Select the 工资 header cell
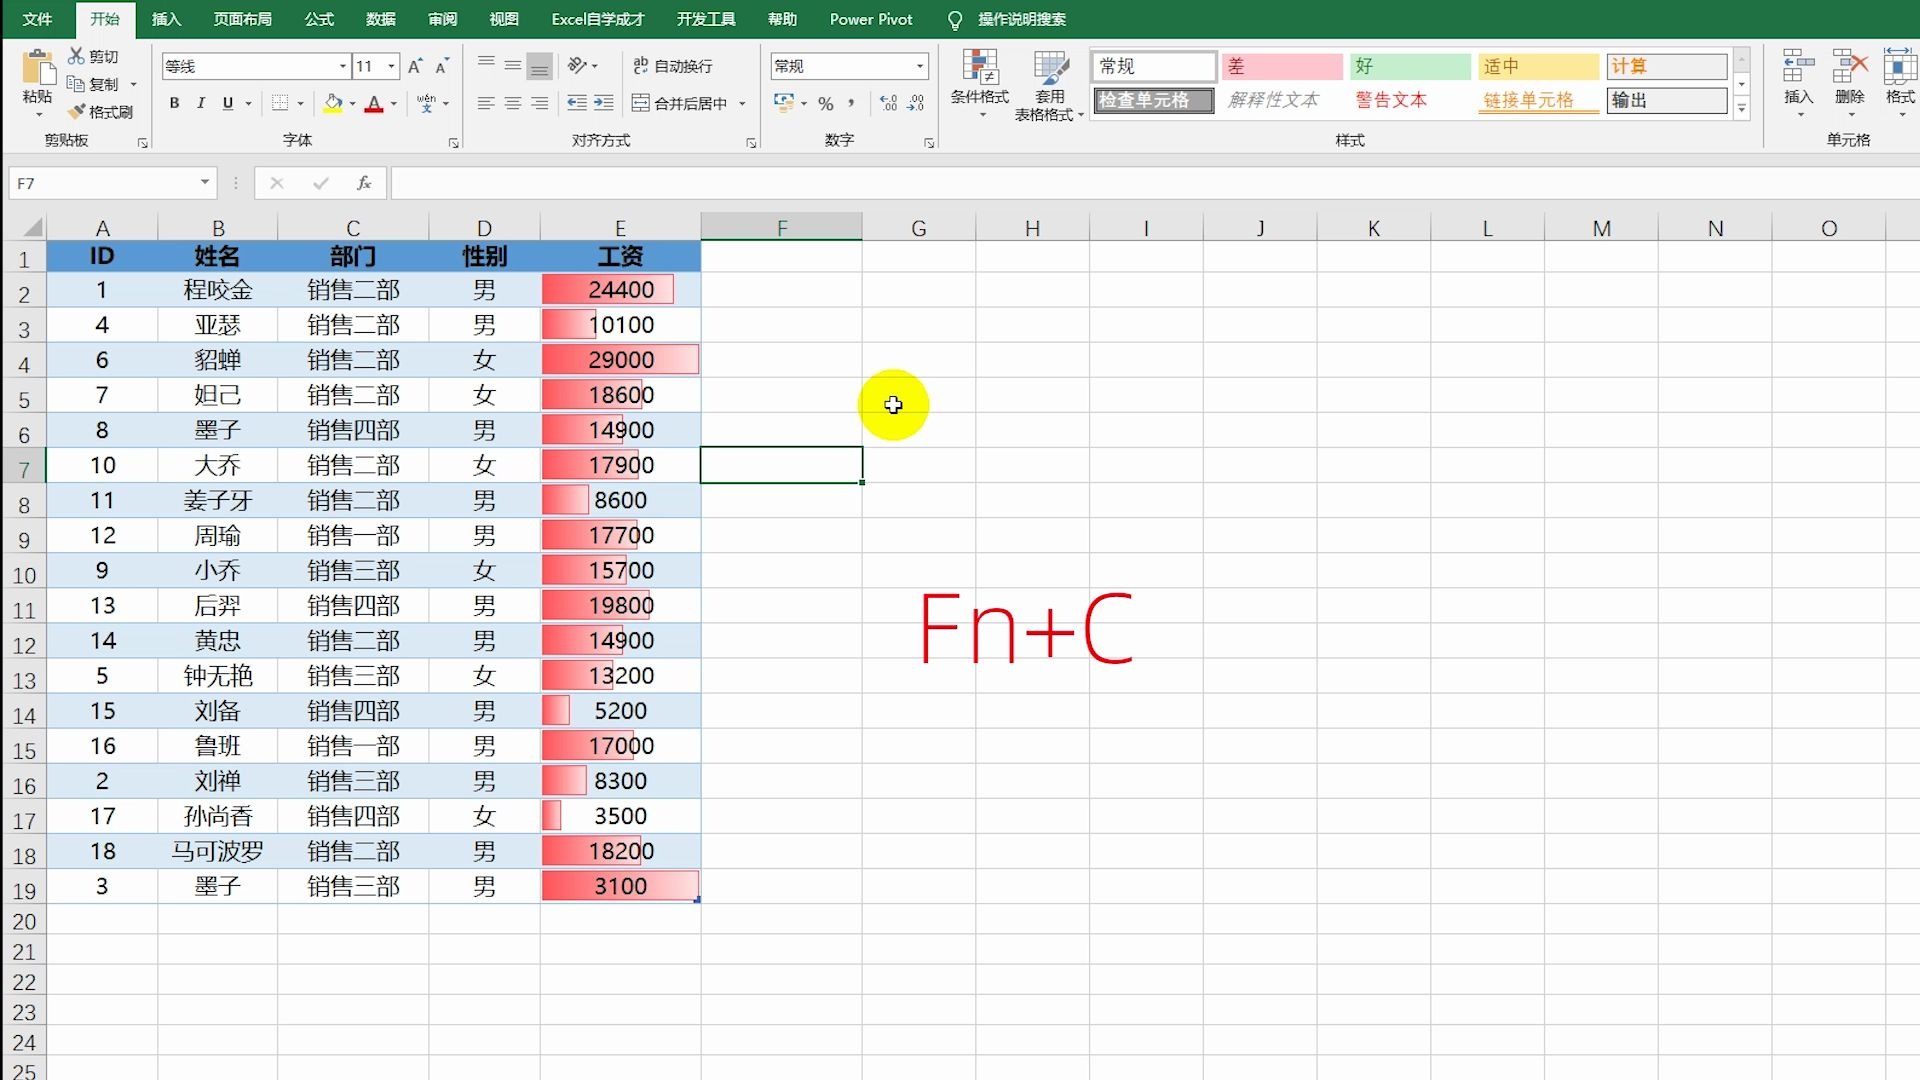This screenshot has width=1920, height=1080. [620, 256]
